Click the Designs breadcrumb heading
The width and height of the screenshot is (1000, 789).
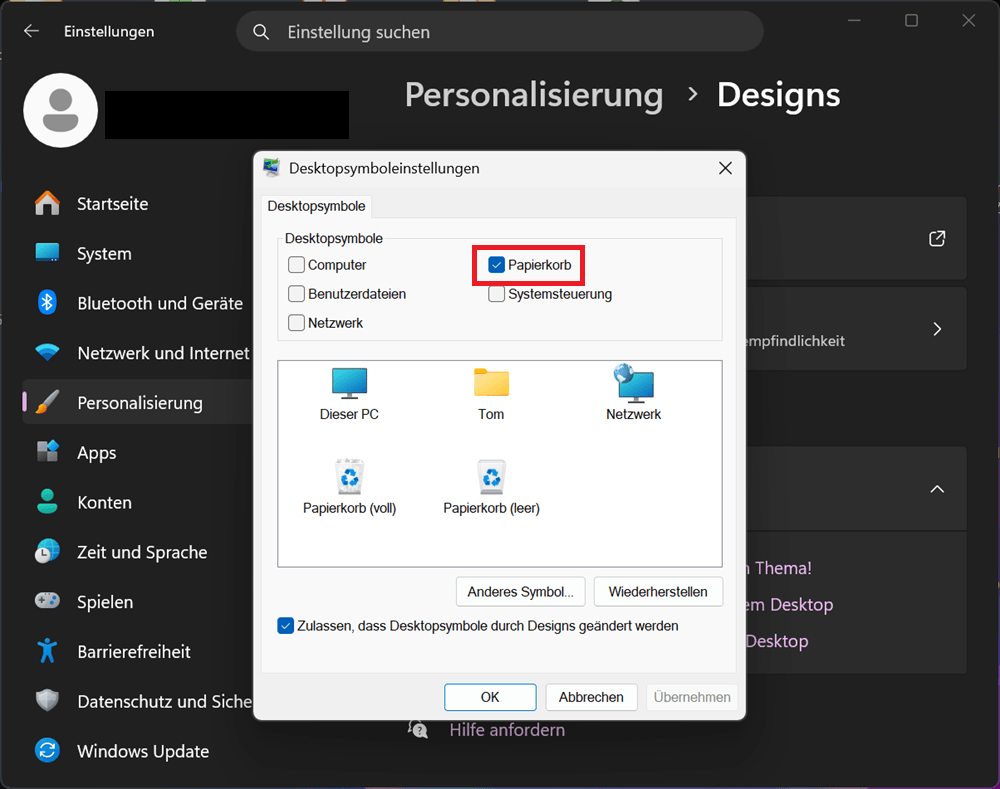click(778, 95)
